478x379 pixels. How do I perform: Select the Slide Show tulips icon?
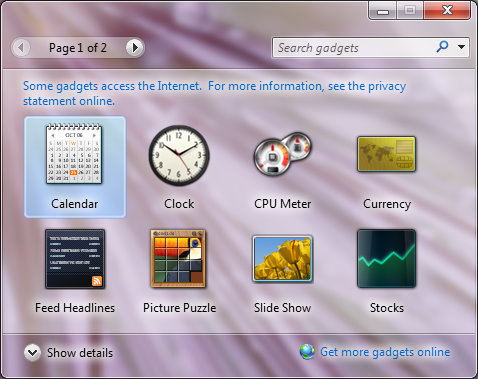(282, 258)
